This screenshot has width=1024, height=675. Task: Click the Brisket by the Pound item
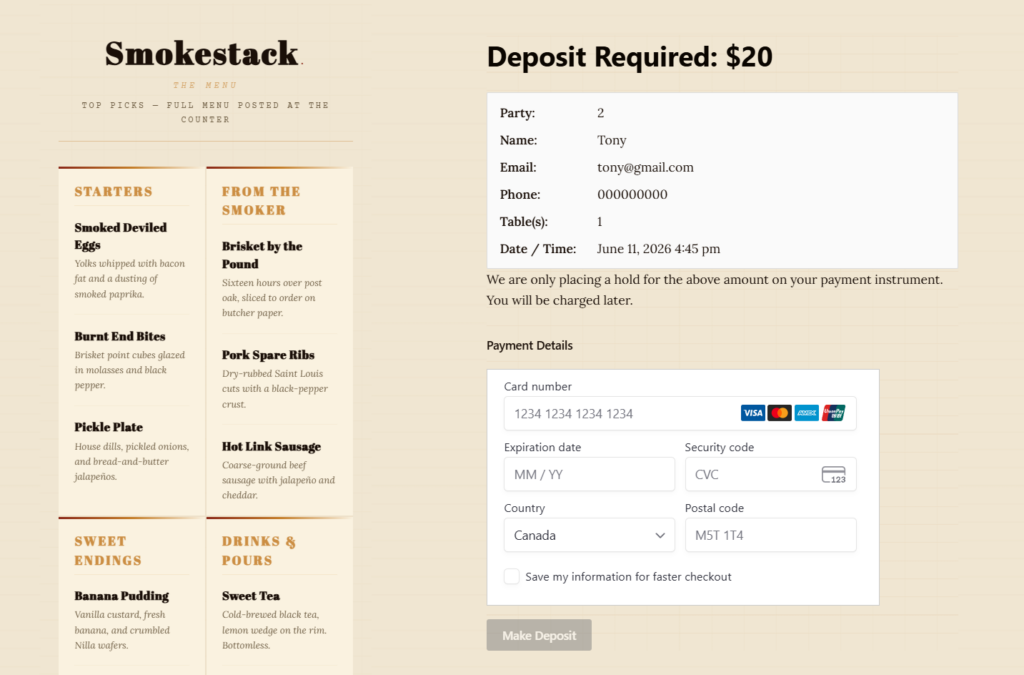coord(262,255)
